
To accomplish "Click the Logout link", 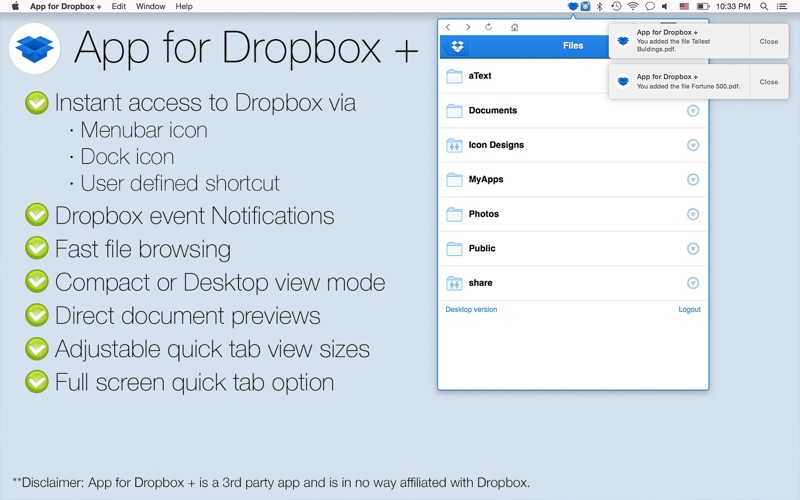I will 689,309.
